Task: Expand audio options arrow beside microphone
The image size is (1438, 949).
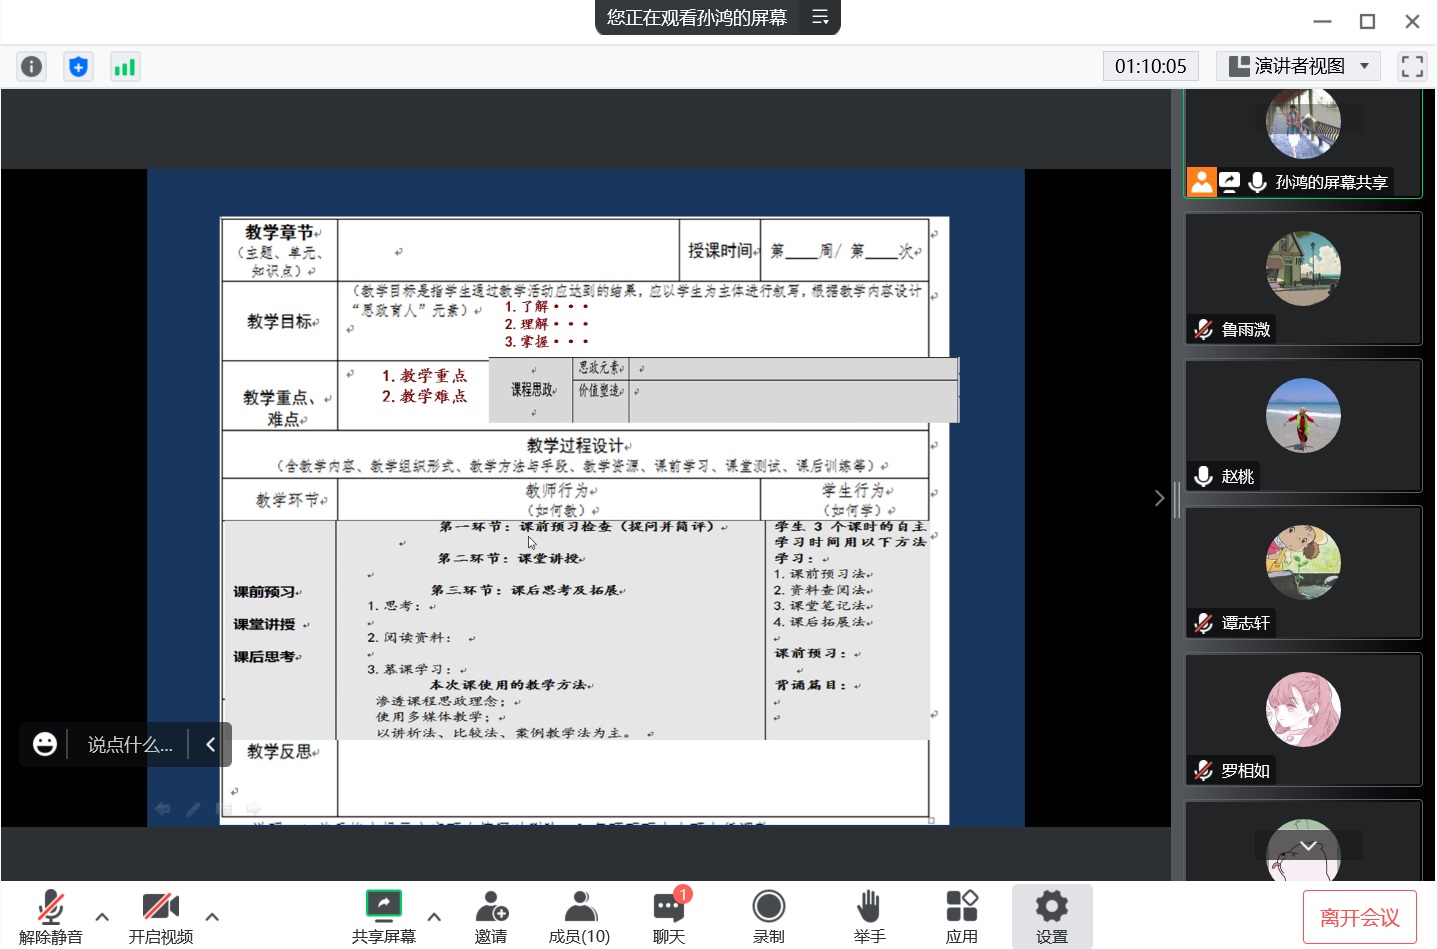Action: coord(102,916)
